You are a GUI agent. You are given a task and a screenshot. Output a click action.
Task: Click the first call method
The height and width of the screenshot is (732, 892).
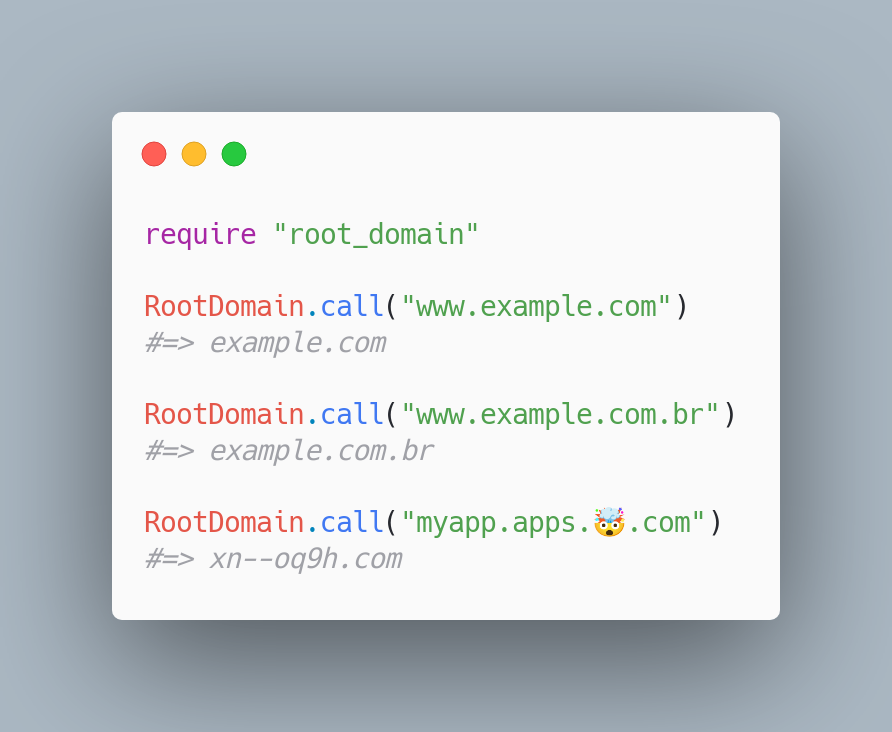(352, 307)
